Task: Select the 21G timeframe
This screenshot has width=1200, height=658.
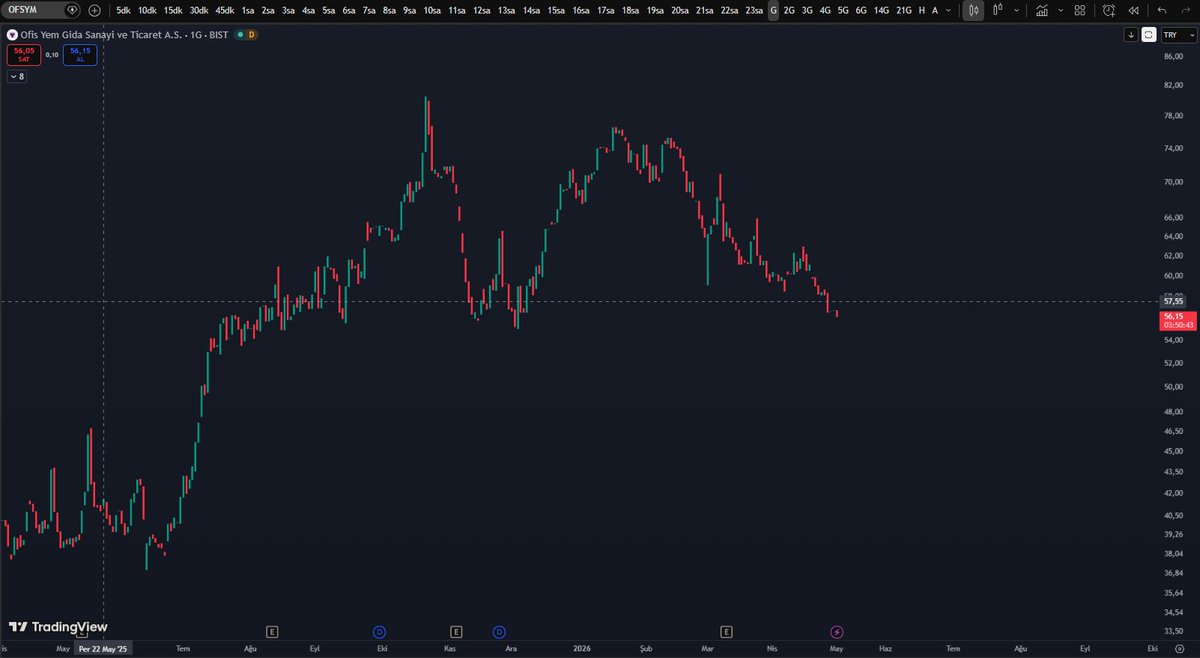Action: coord(904,10)
